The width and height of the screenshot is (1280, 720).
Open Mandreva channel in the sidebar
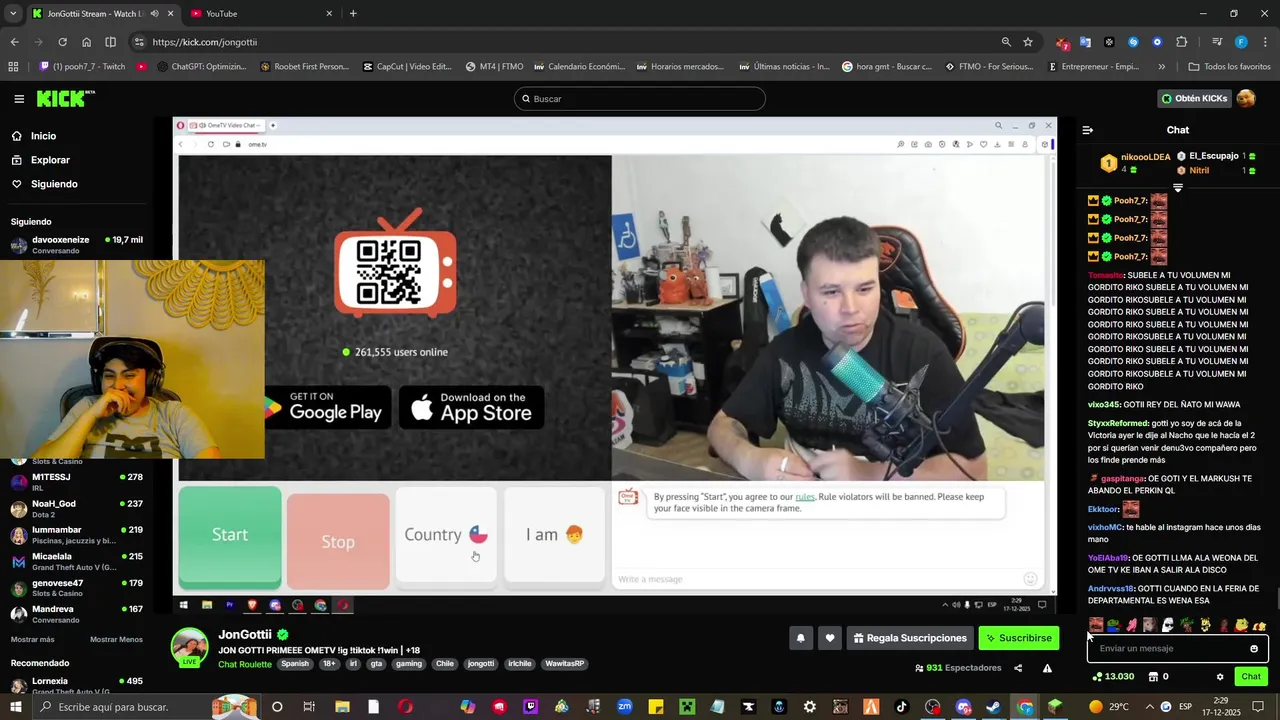tap(78, 614)
